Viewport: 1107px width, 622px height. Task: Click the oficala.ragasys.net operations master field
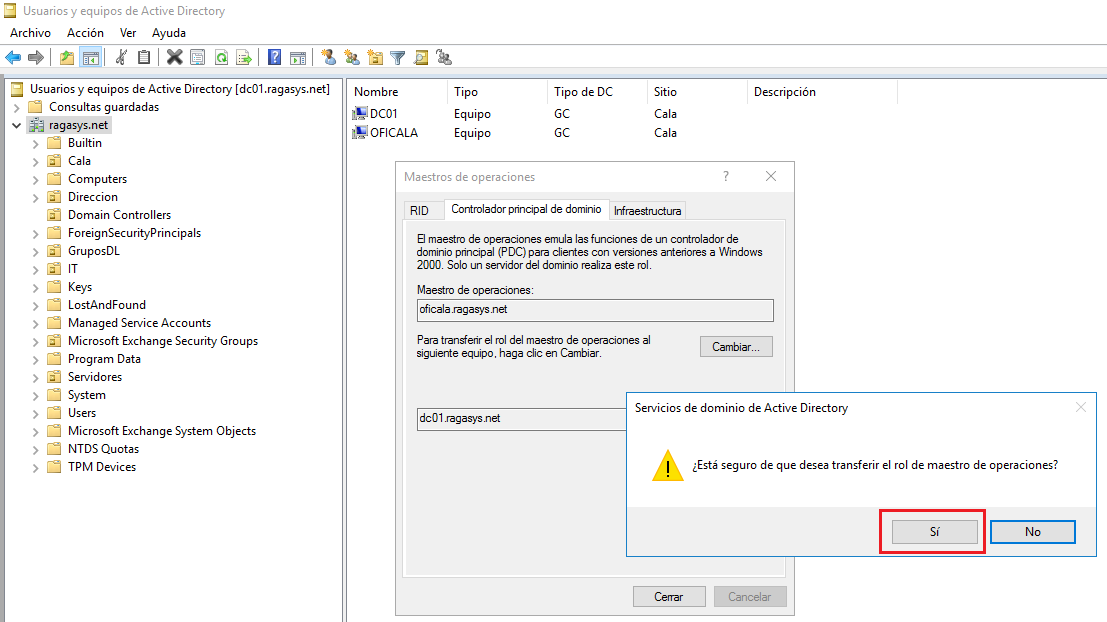click(595, 310)
